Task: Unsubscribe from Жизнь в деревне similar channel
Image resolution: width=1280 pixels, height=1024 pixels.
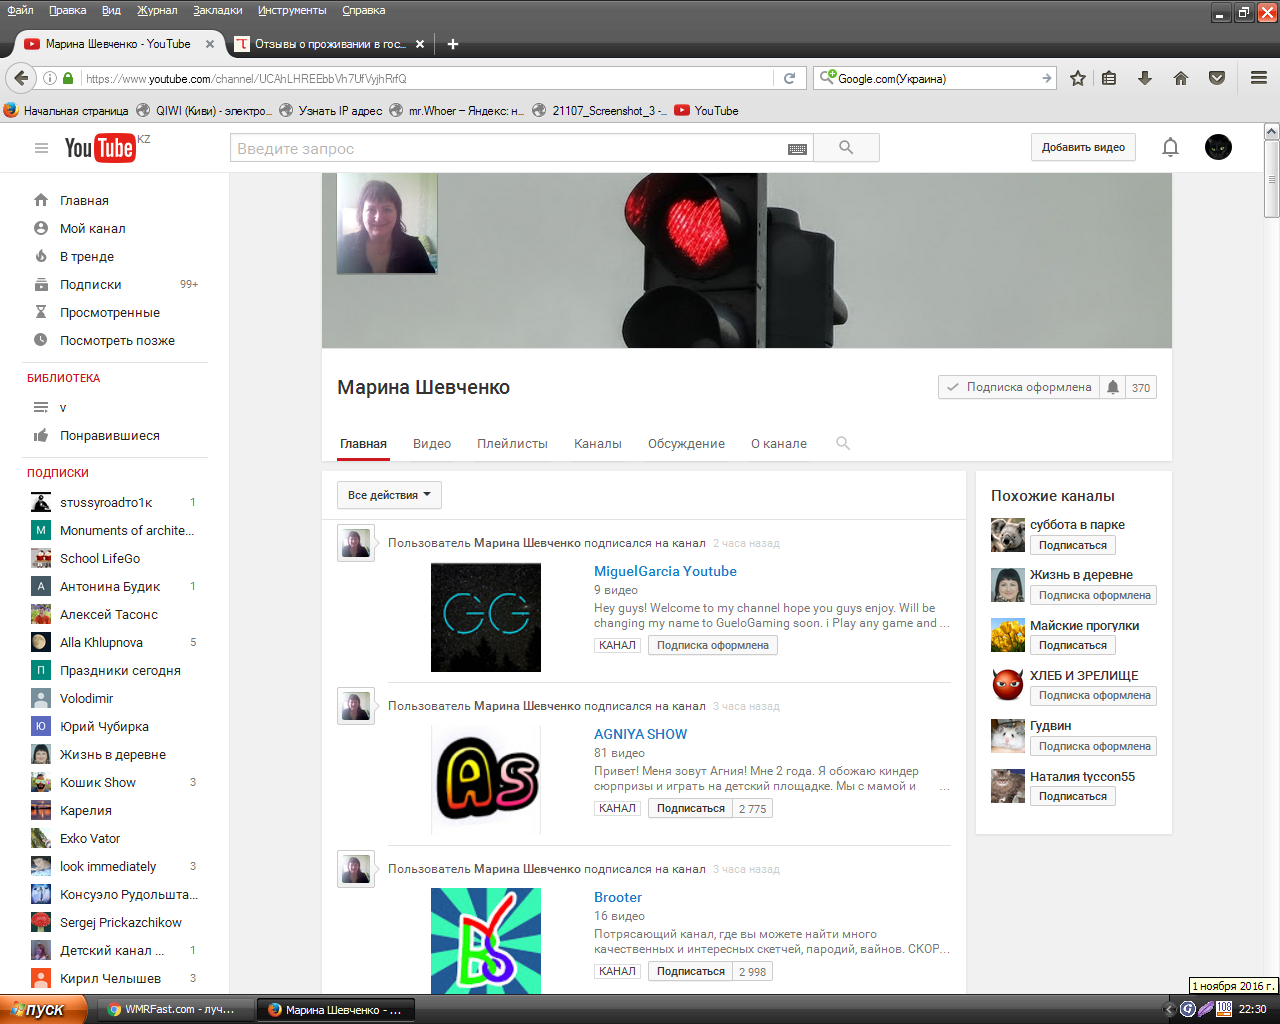Action: click(1094, 595)
